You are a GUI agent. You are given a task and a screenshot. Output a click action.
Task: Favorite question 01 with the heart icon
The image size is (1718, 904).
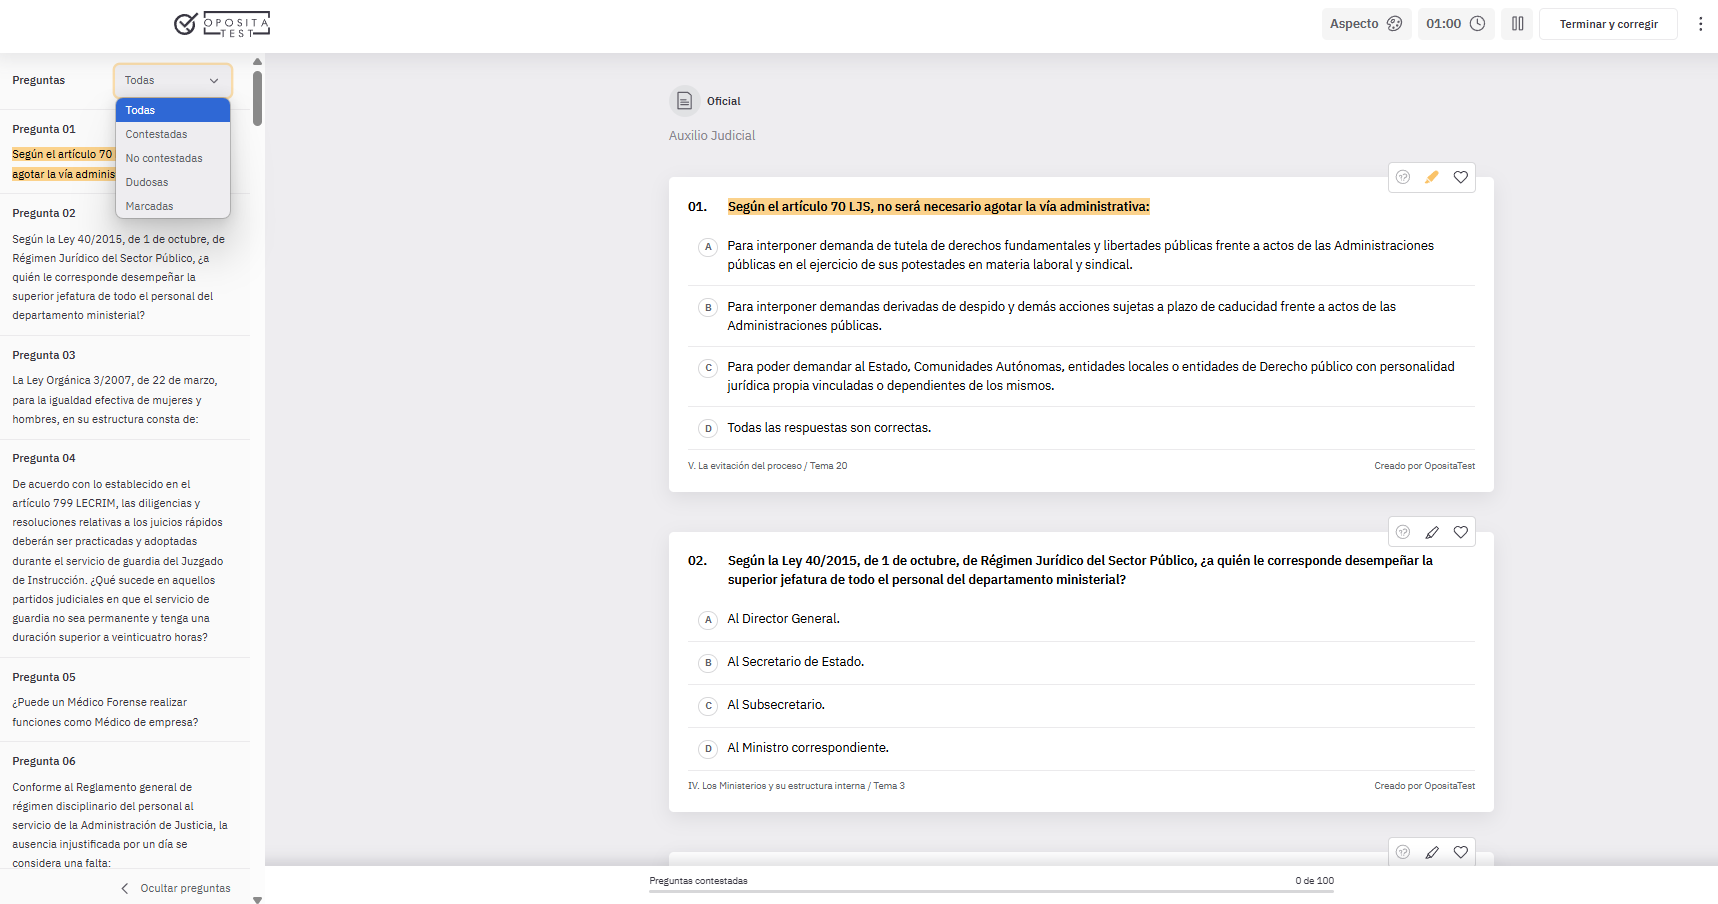(1461, 177)
